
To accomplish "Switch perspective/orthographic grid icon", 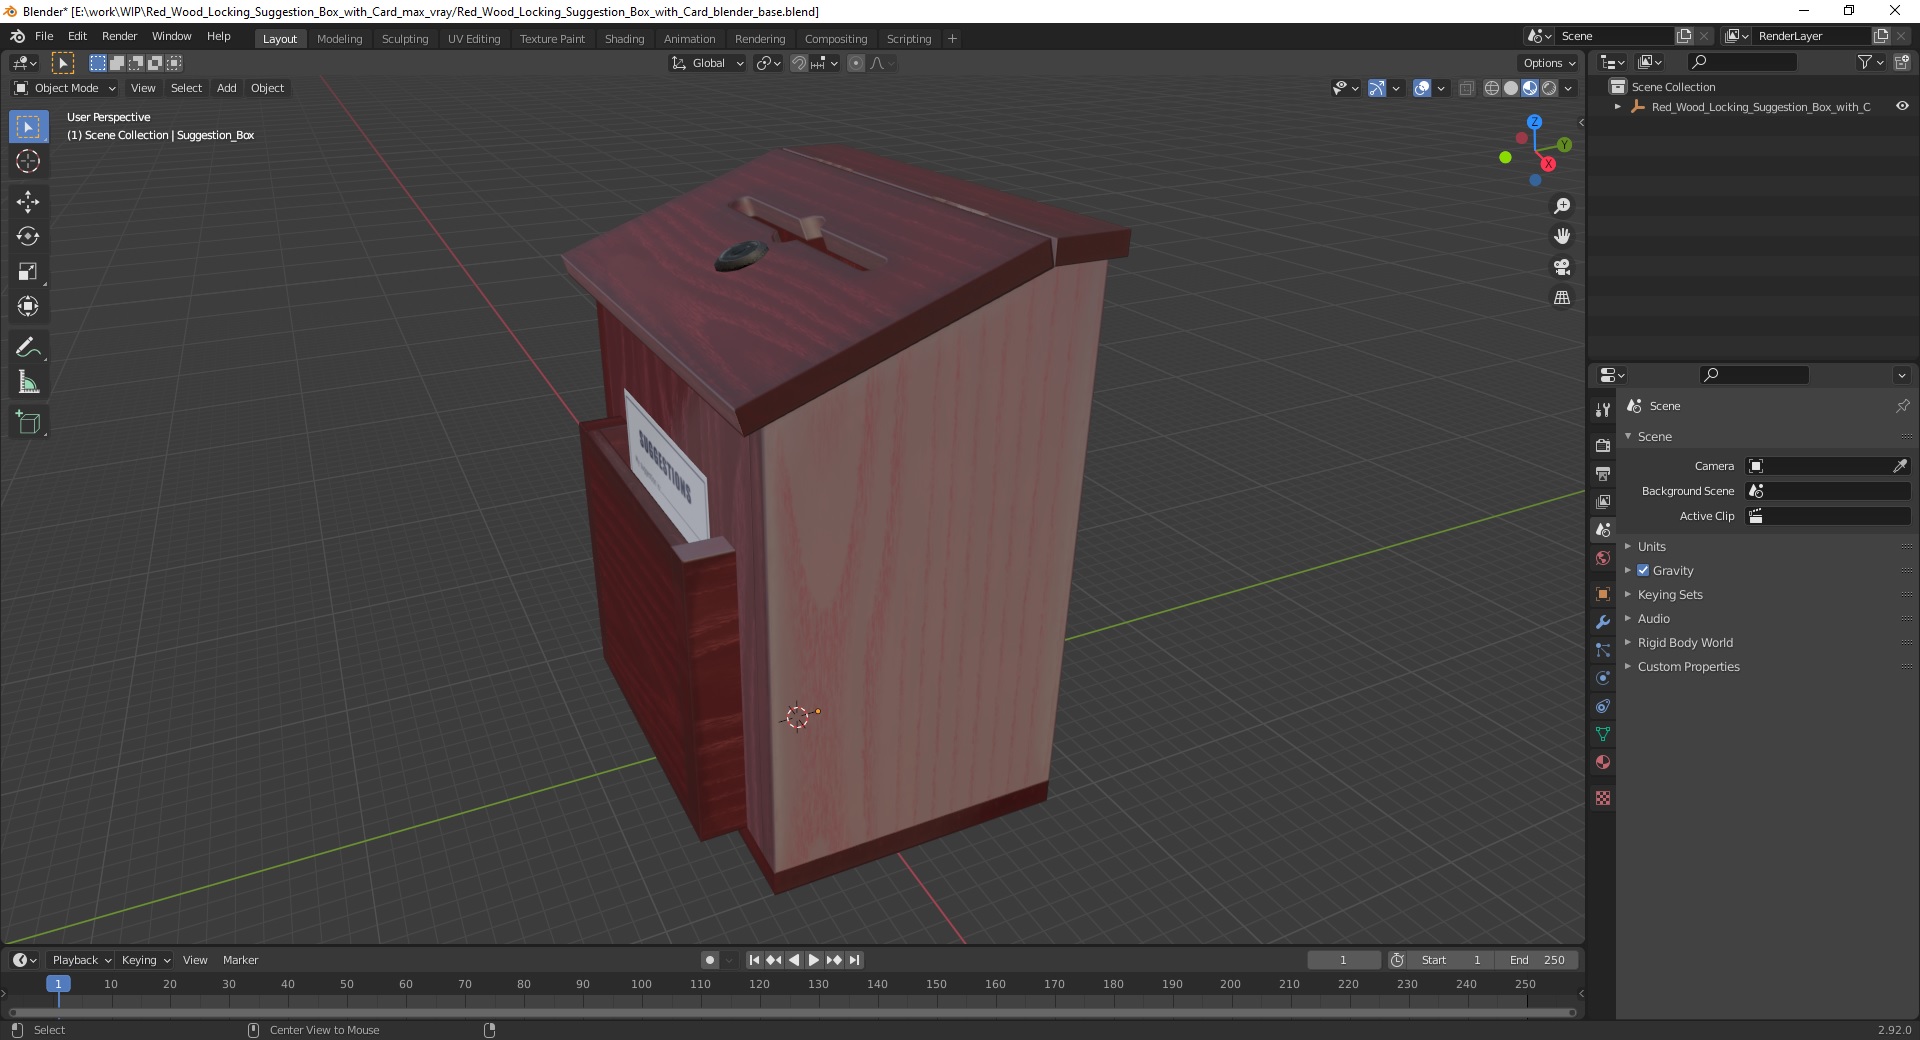I will 1561,297.
